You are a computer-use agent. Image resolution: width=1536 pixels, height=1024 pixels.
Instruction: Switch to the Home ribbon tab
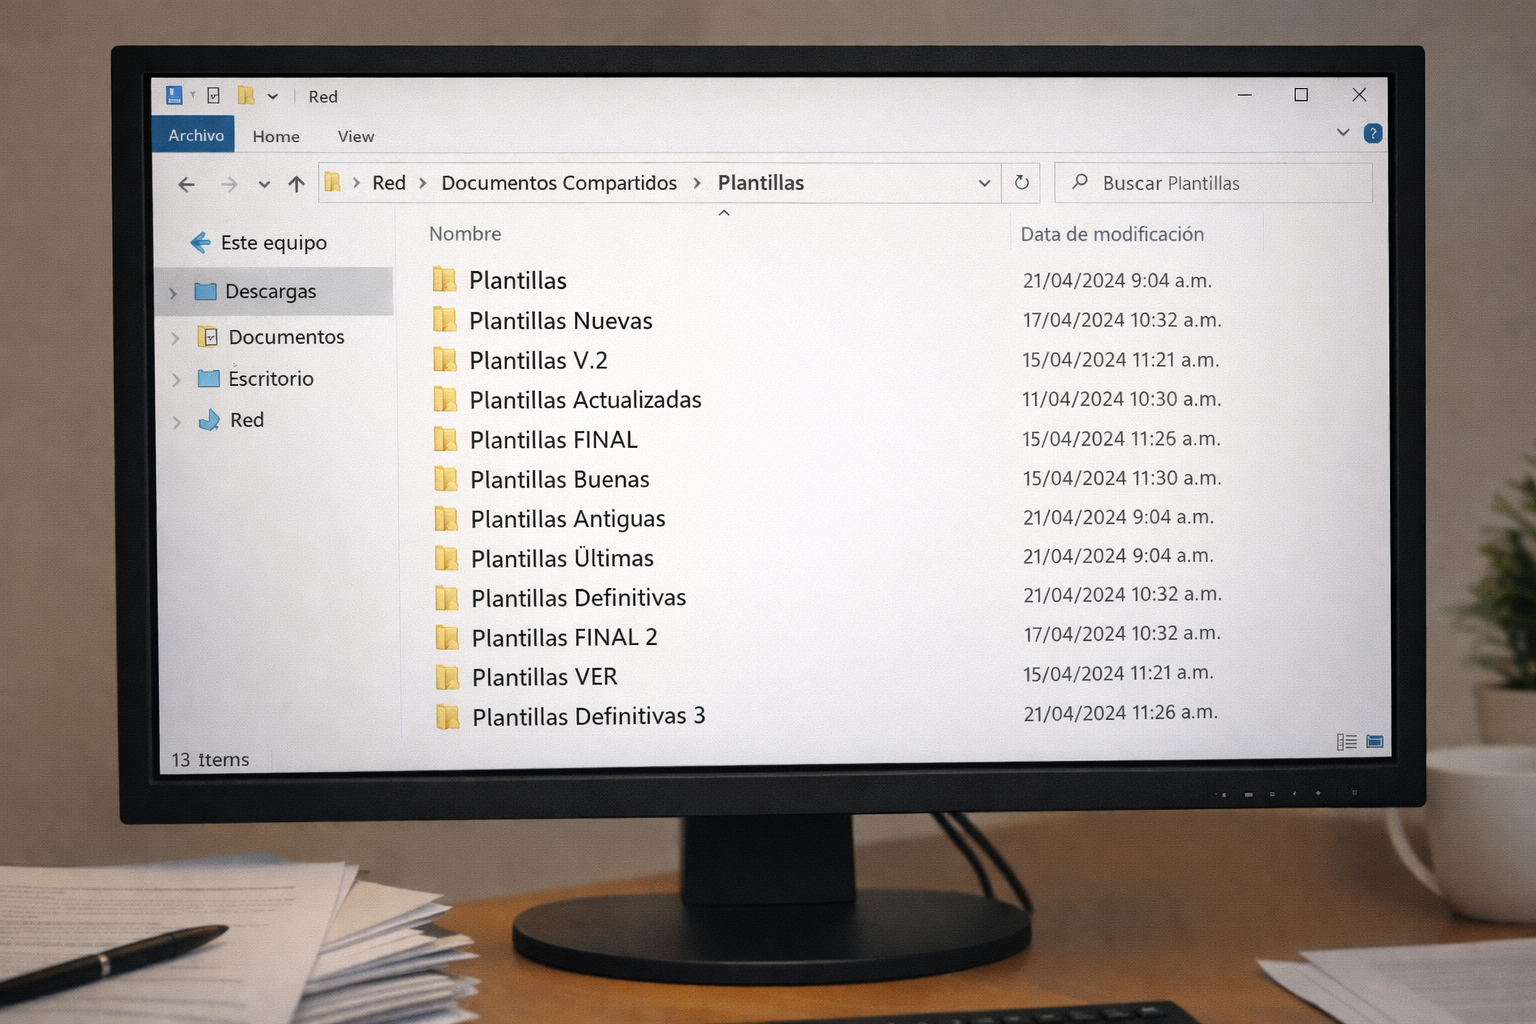[x=276, y=136]
